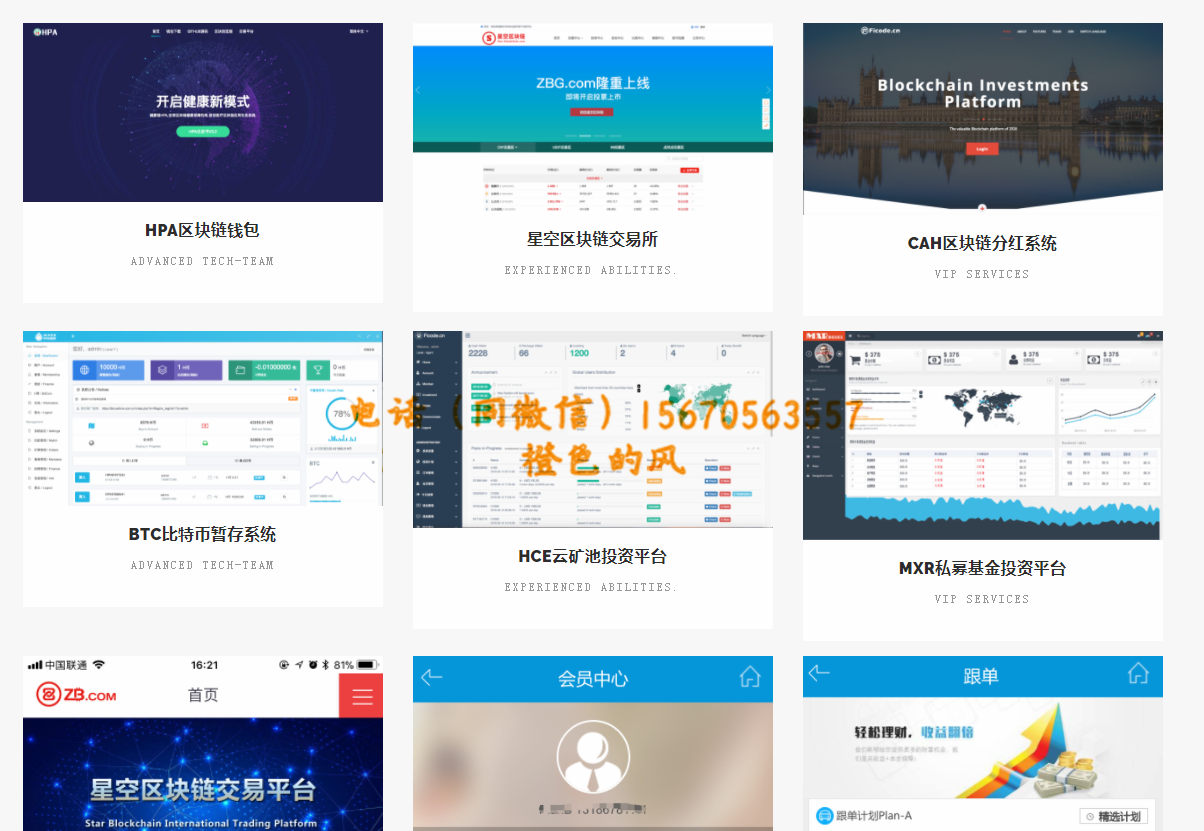Click home icon in 跟单 header

(x=1138, y=673)
